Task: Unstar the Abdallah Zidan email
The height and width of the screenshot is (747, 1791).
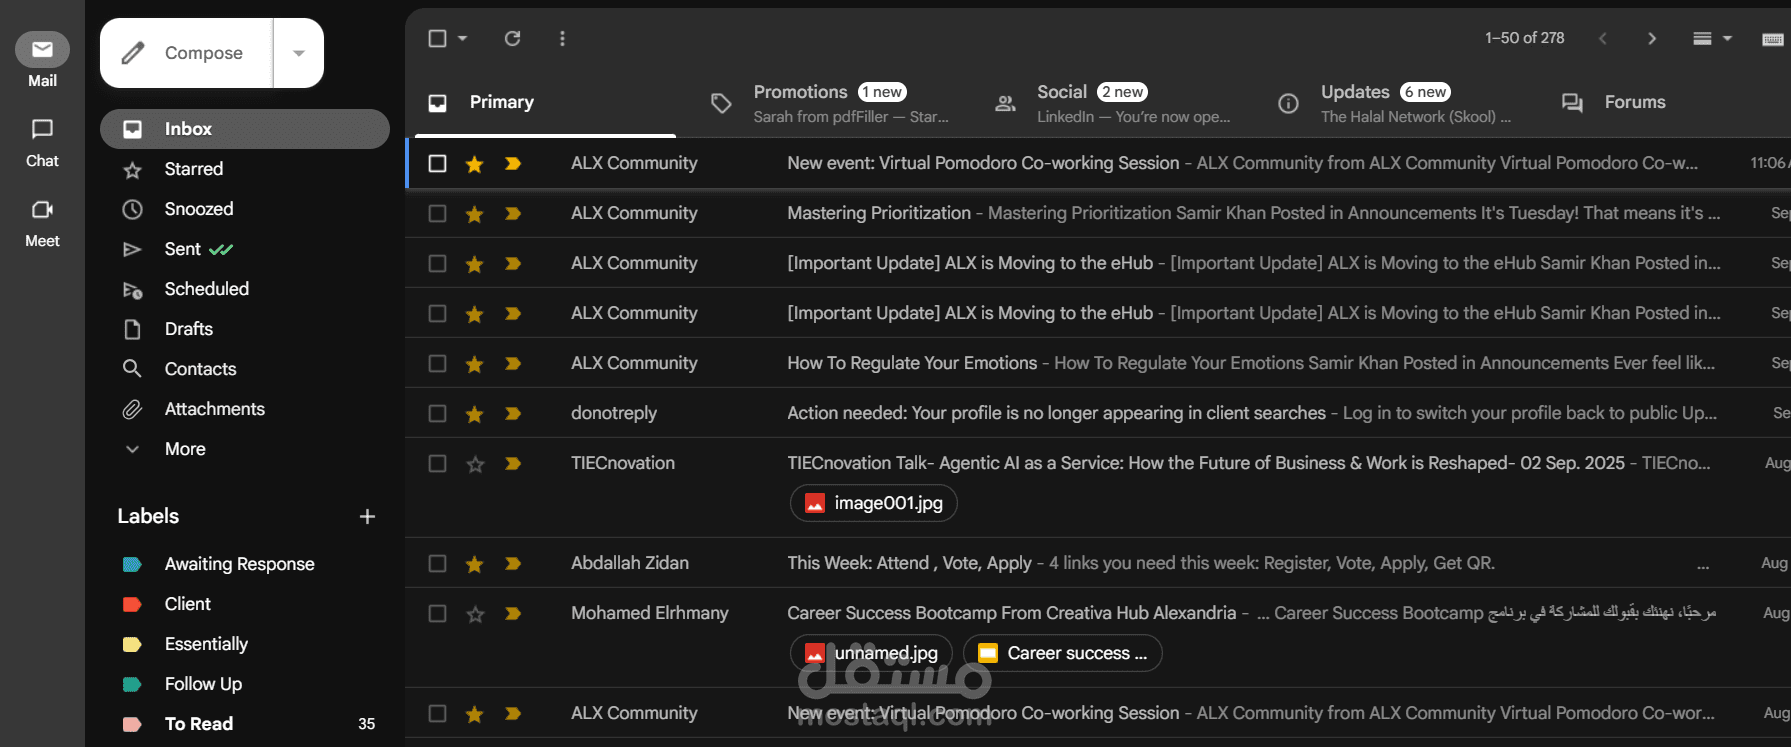Action: point(475,563)
